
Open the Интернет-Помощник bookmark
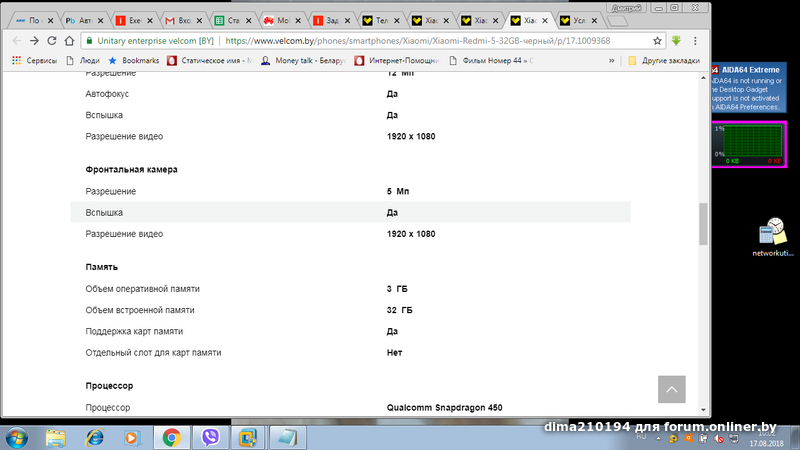point(396,61)
